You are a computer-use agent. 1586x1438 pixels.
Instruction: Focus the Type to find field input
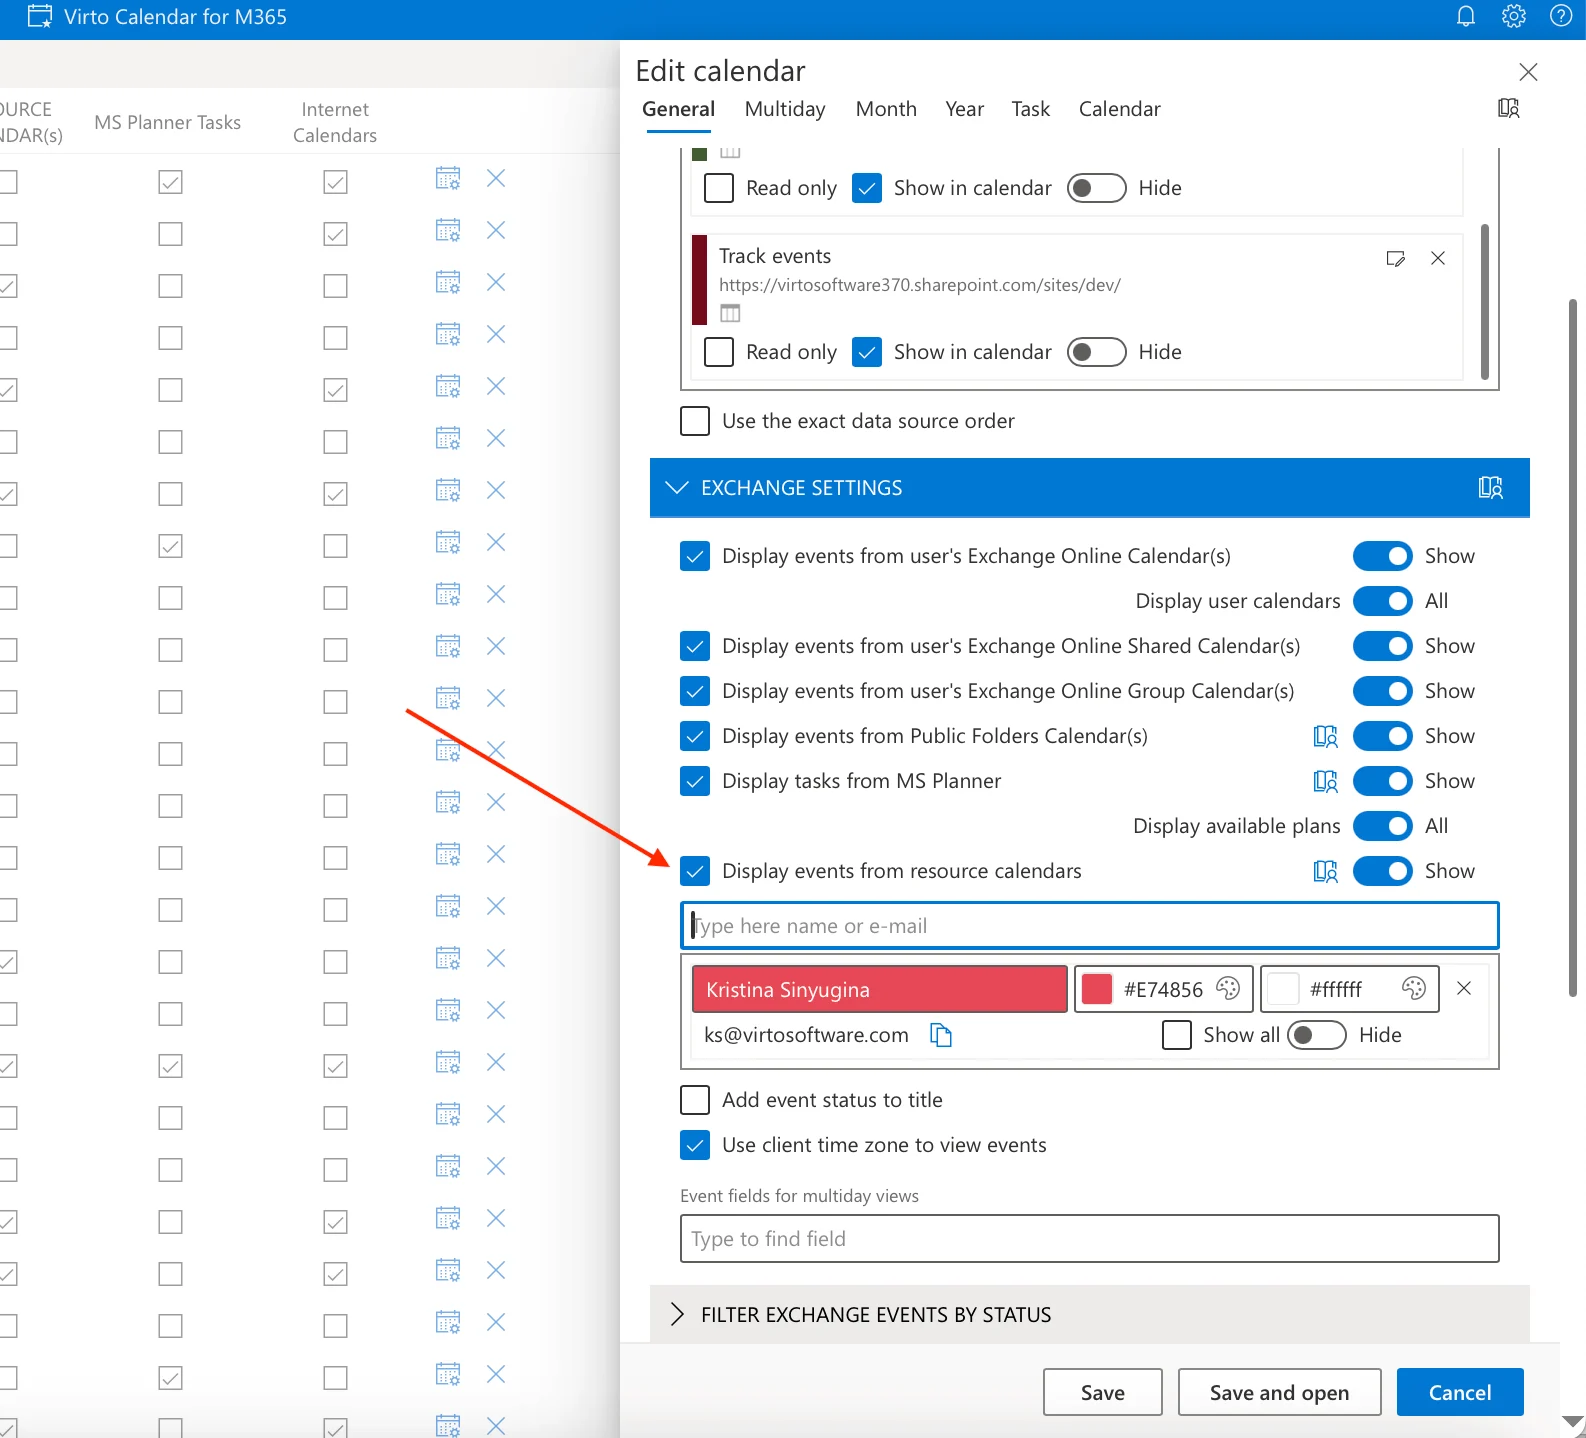pyautogui.click(x=1090, y=1239)
